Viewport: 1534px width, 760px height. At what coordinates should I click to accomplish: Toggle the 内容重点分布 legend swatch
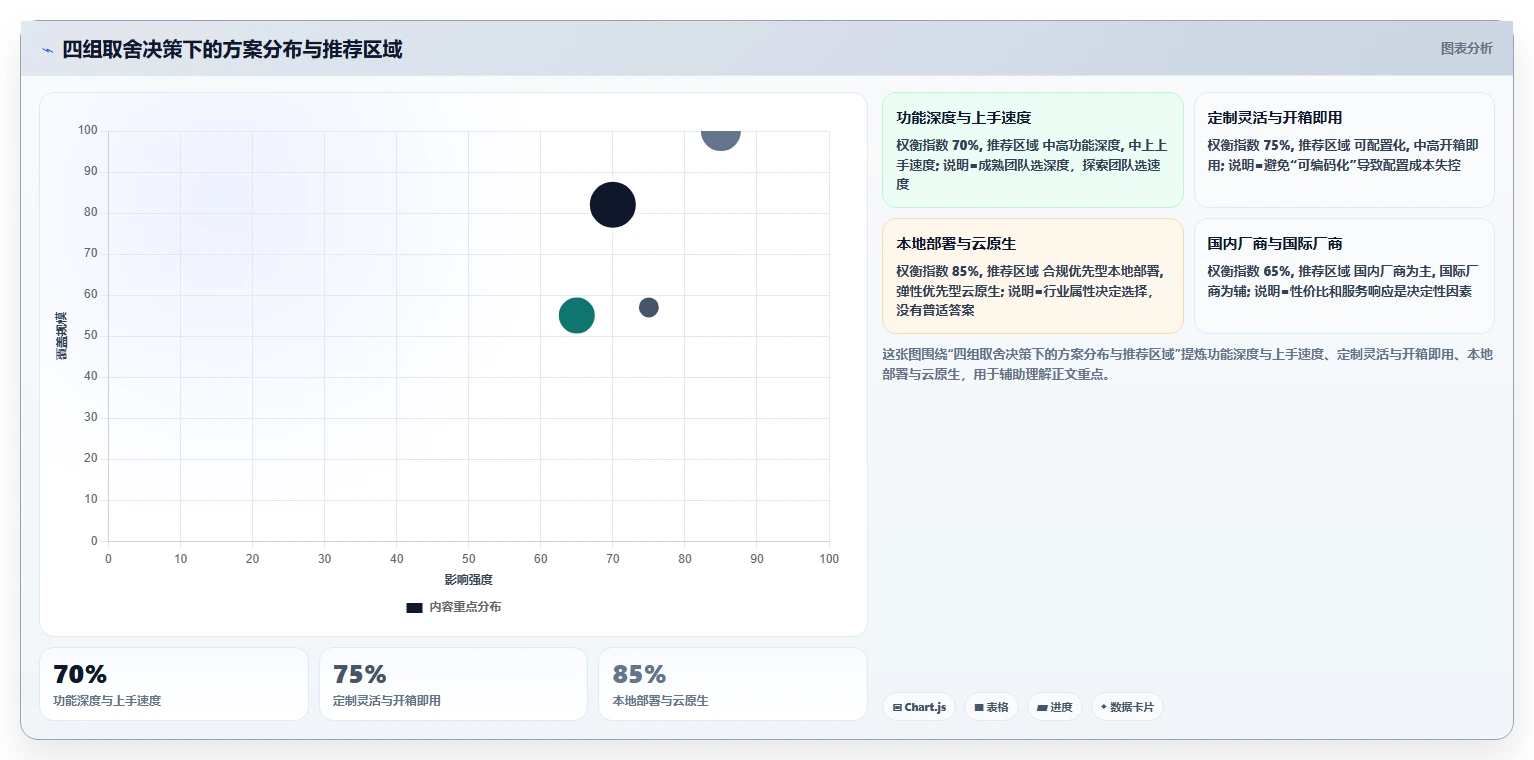click(x=414, y=607)
